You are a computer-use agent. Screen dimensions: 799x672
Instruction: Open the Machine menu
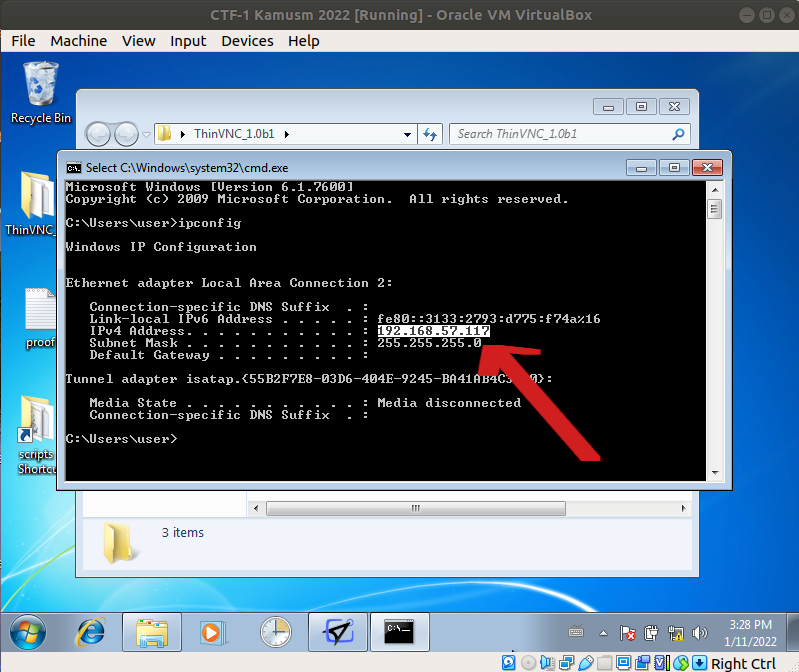78,41
